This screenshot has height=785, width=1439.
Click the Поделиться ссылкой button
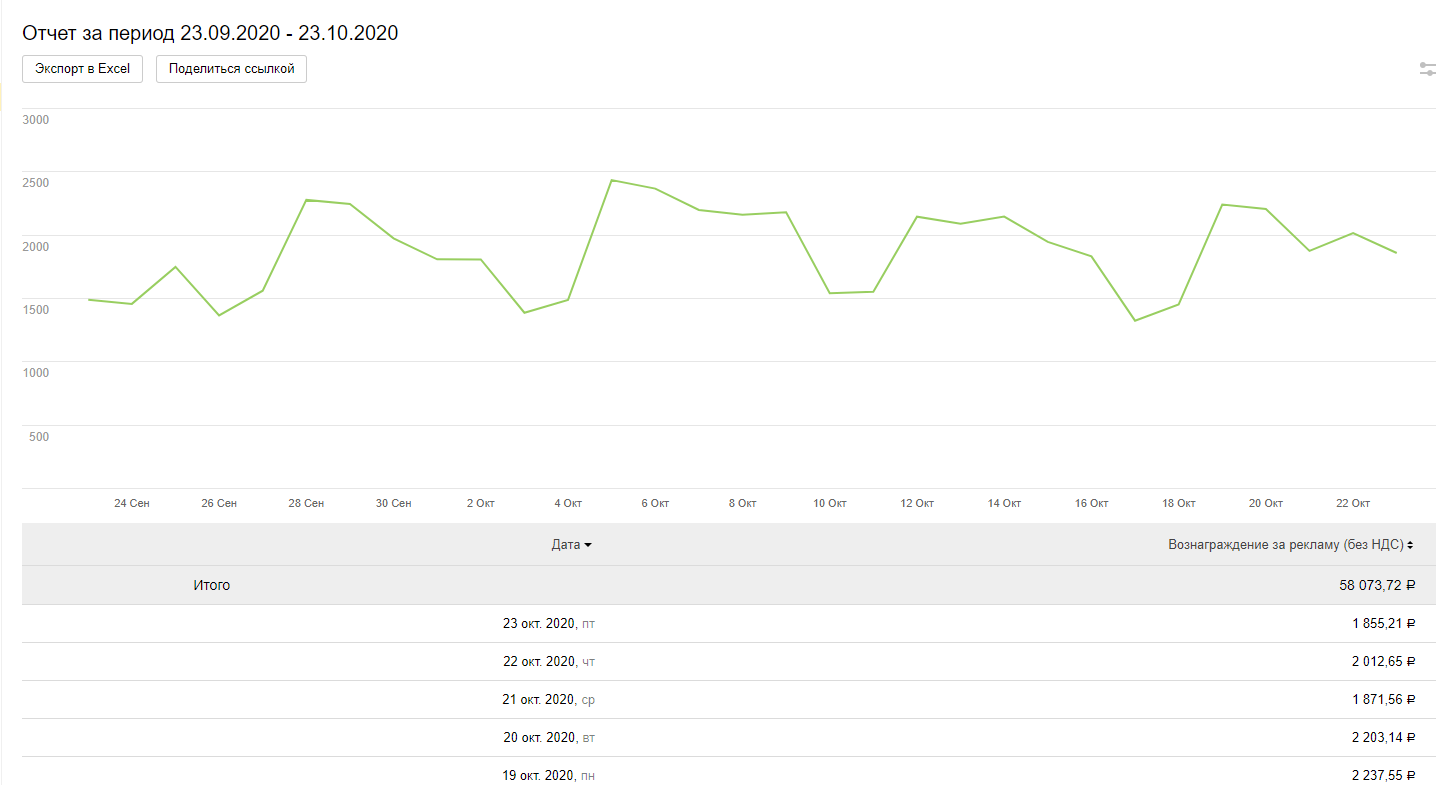coord(231,69)
